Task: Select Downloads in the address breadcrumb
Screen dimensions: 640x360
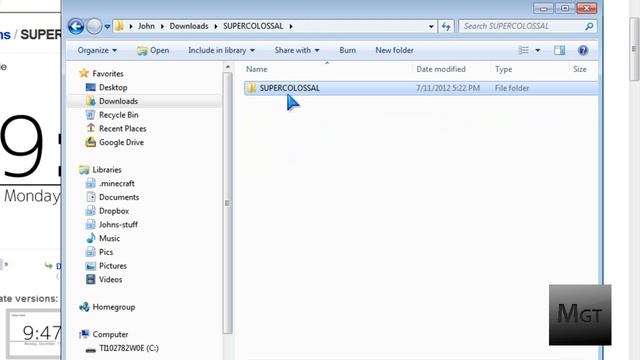Action: (x=189, y=26)
